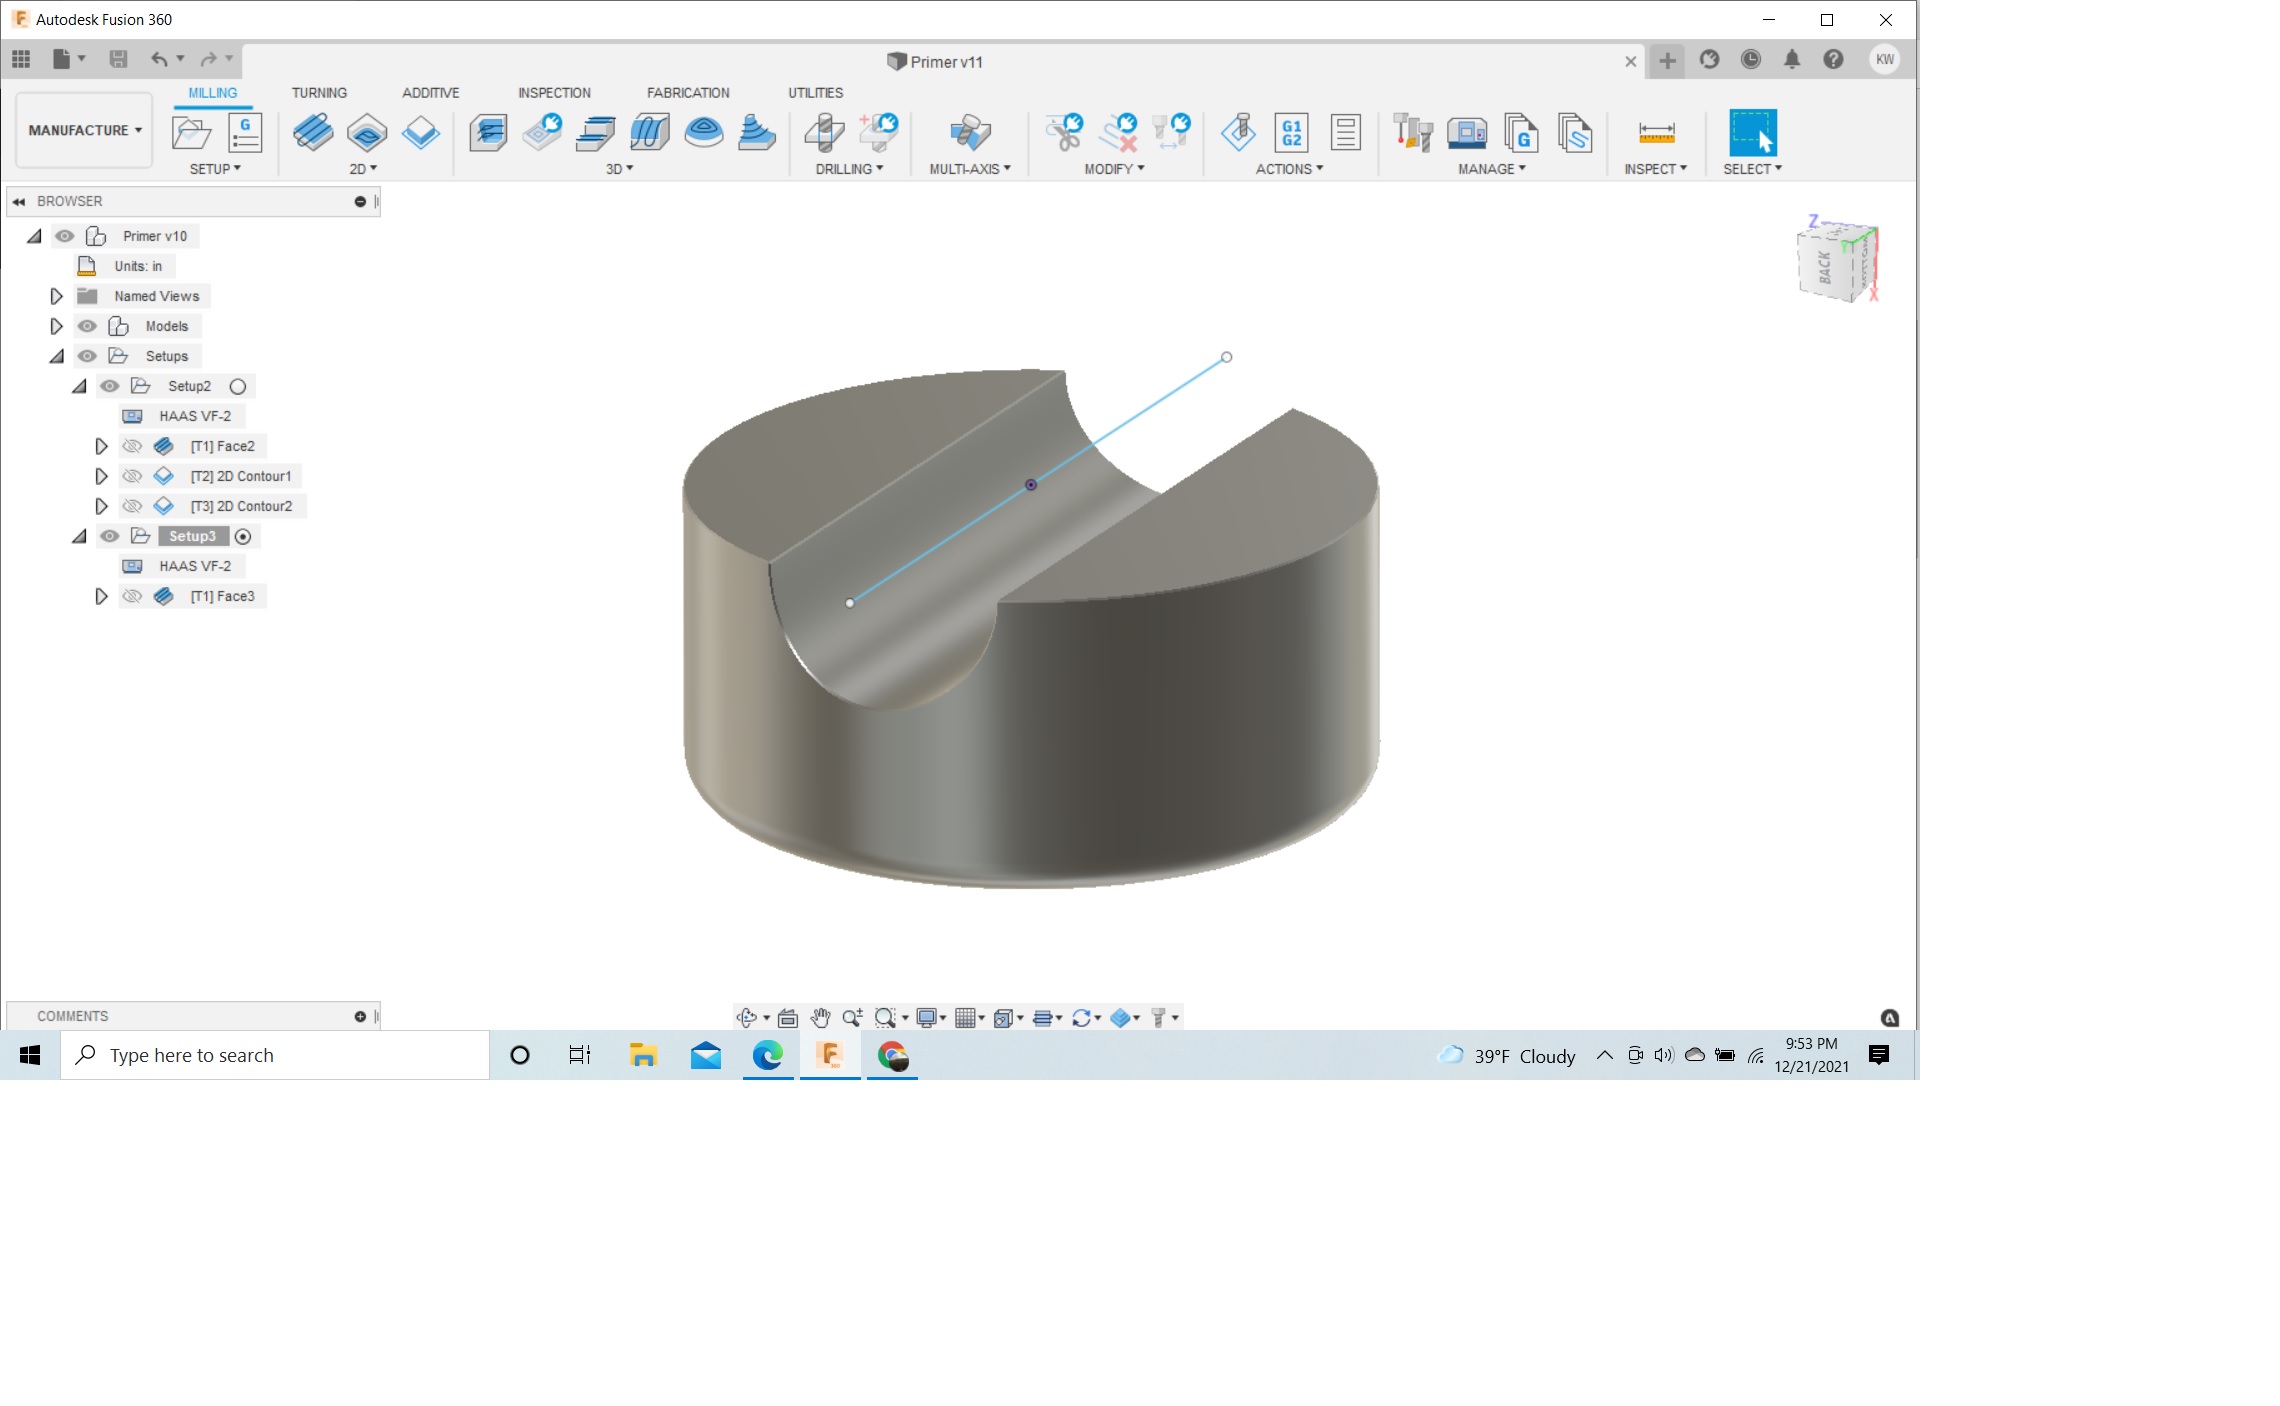Screen dimensions: 2280x1406
Task: Switch to the TURNING tab
Action: click(x=319, y=93)
